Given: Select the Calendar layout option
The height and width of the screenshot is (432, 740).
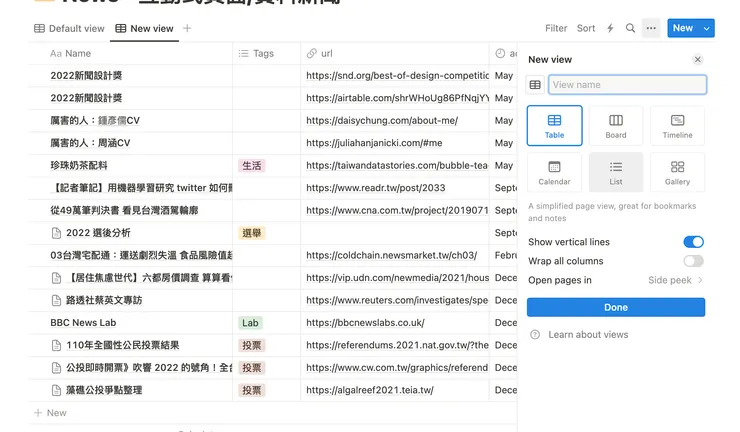Looking at the screenshot, I should (x=555, y=172).
